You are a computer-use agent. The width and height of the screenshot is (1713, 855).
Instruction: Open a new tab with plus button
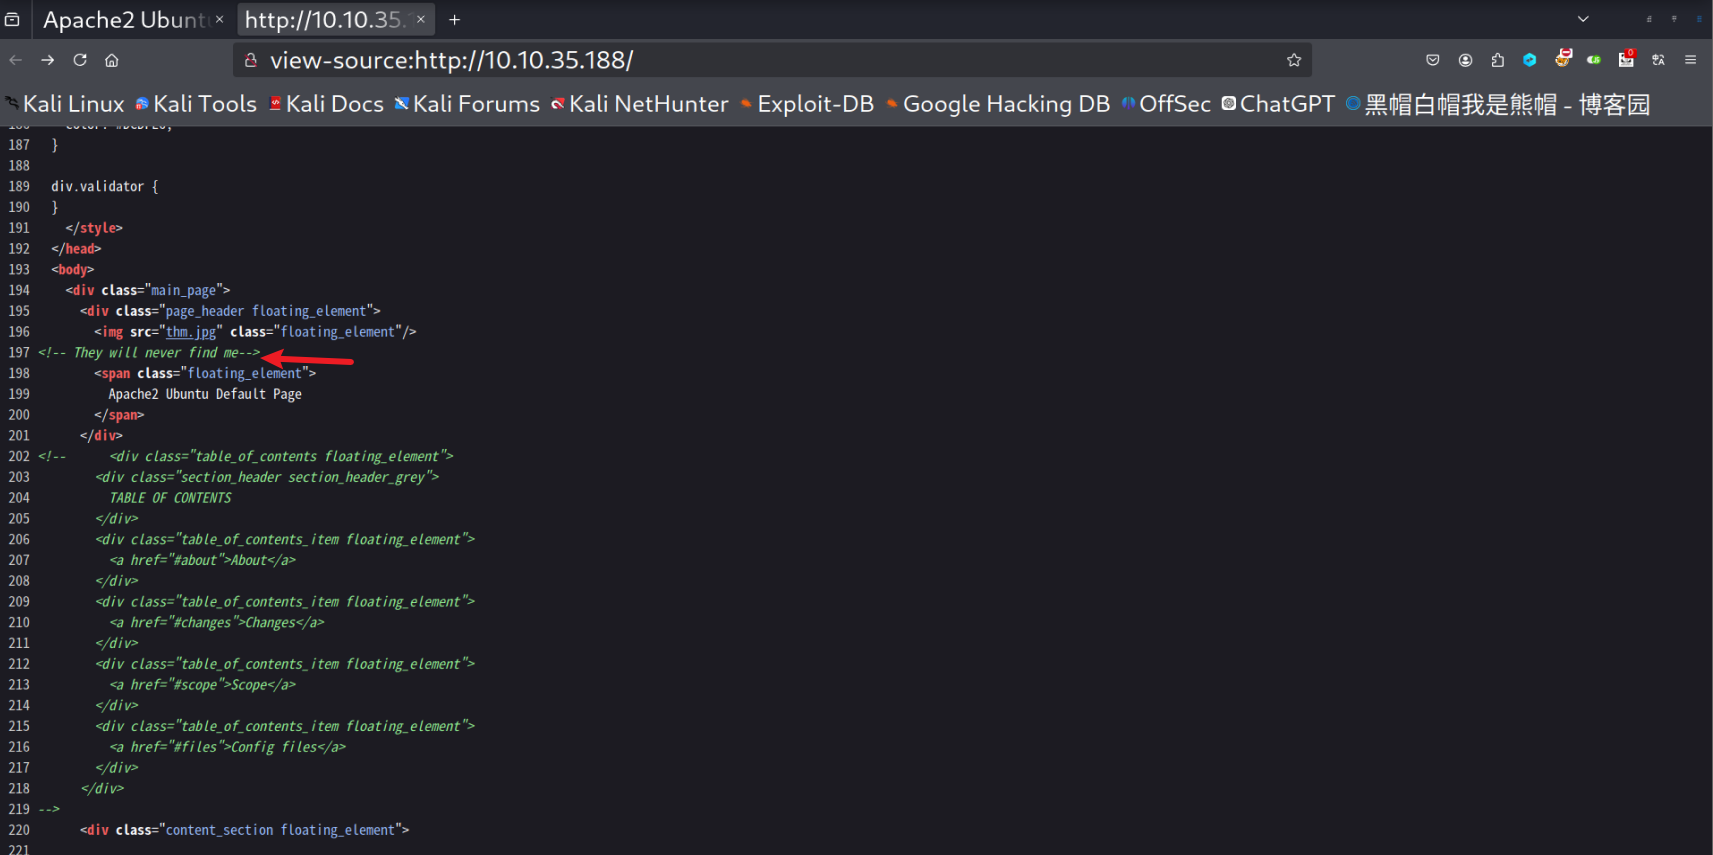(x=454, y=19)
